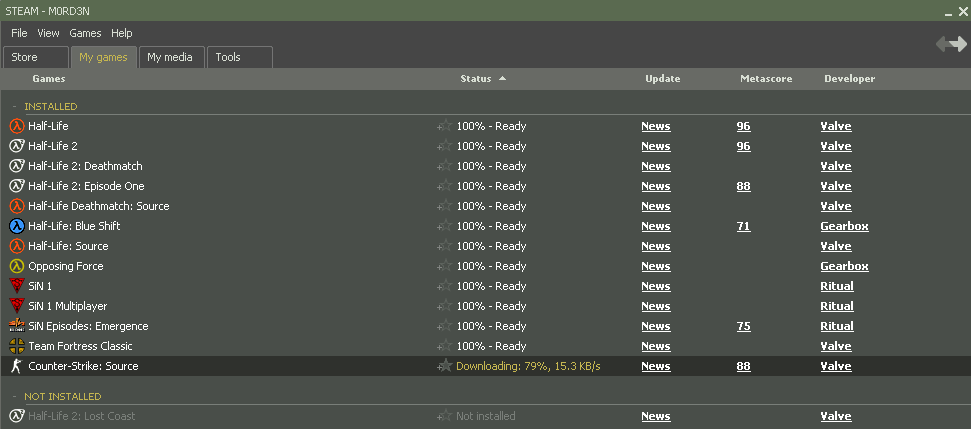Sort games by the Status column
This screenshot has width=971, height=429.
tap(476, 79)
